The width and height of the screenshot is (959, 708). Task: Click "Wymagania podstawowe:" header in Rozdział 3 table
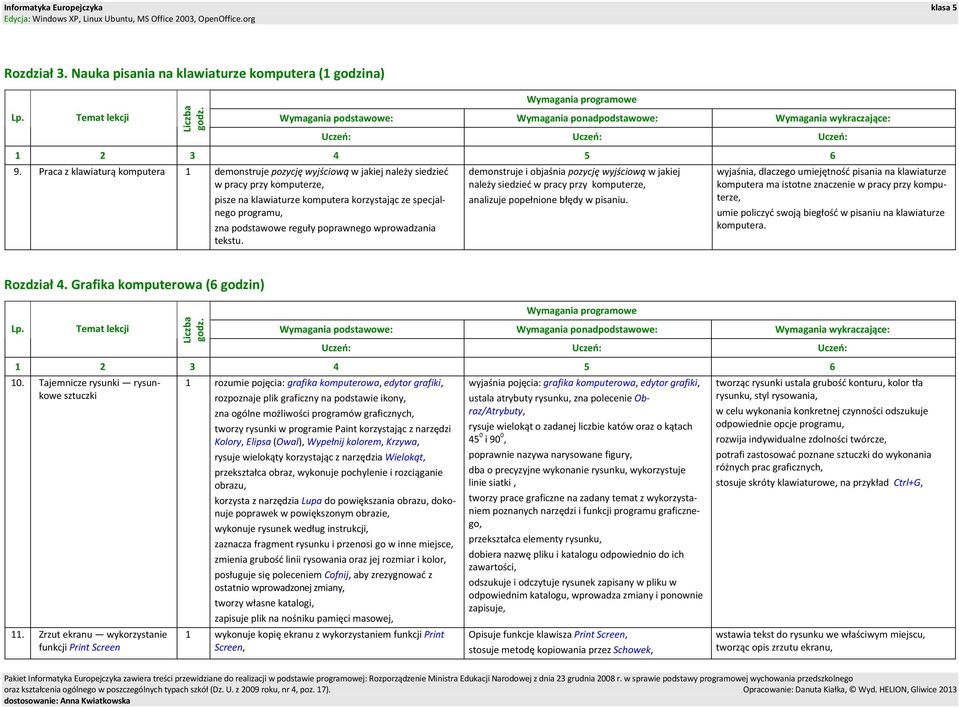click(336, 119)
